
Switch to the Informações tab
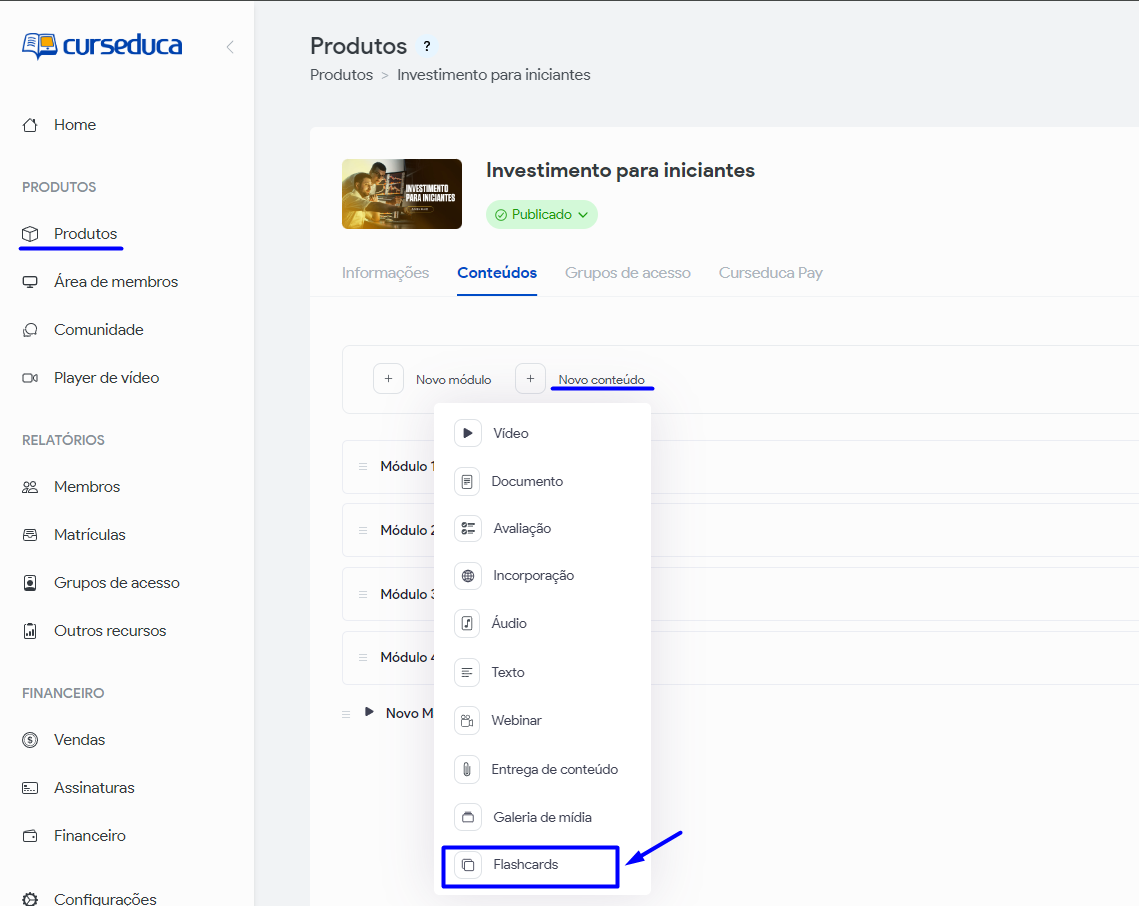pyautogui.click(x=385, y=273)
